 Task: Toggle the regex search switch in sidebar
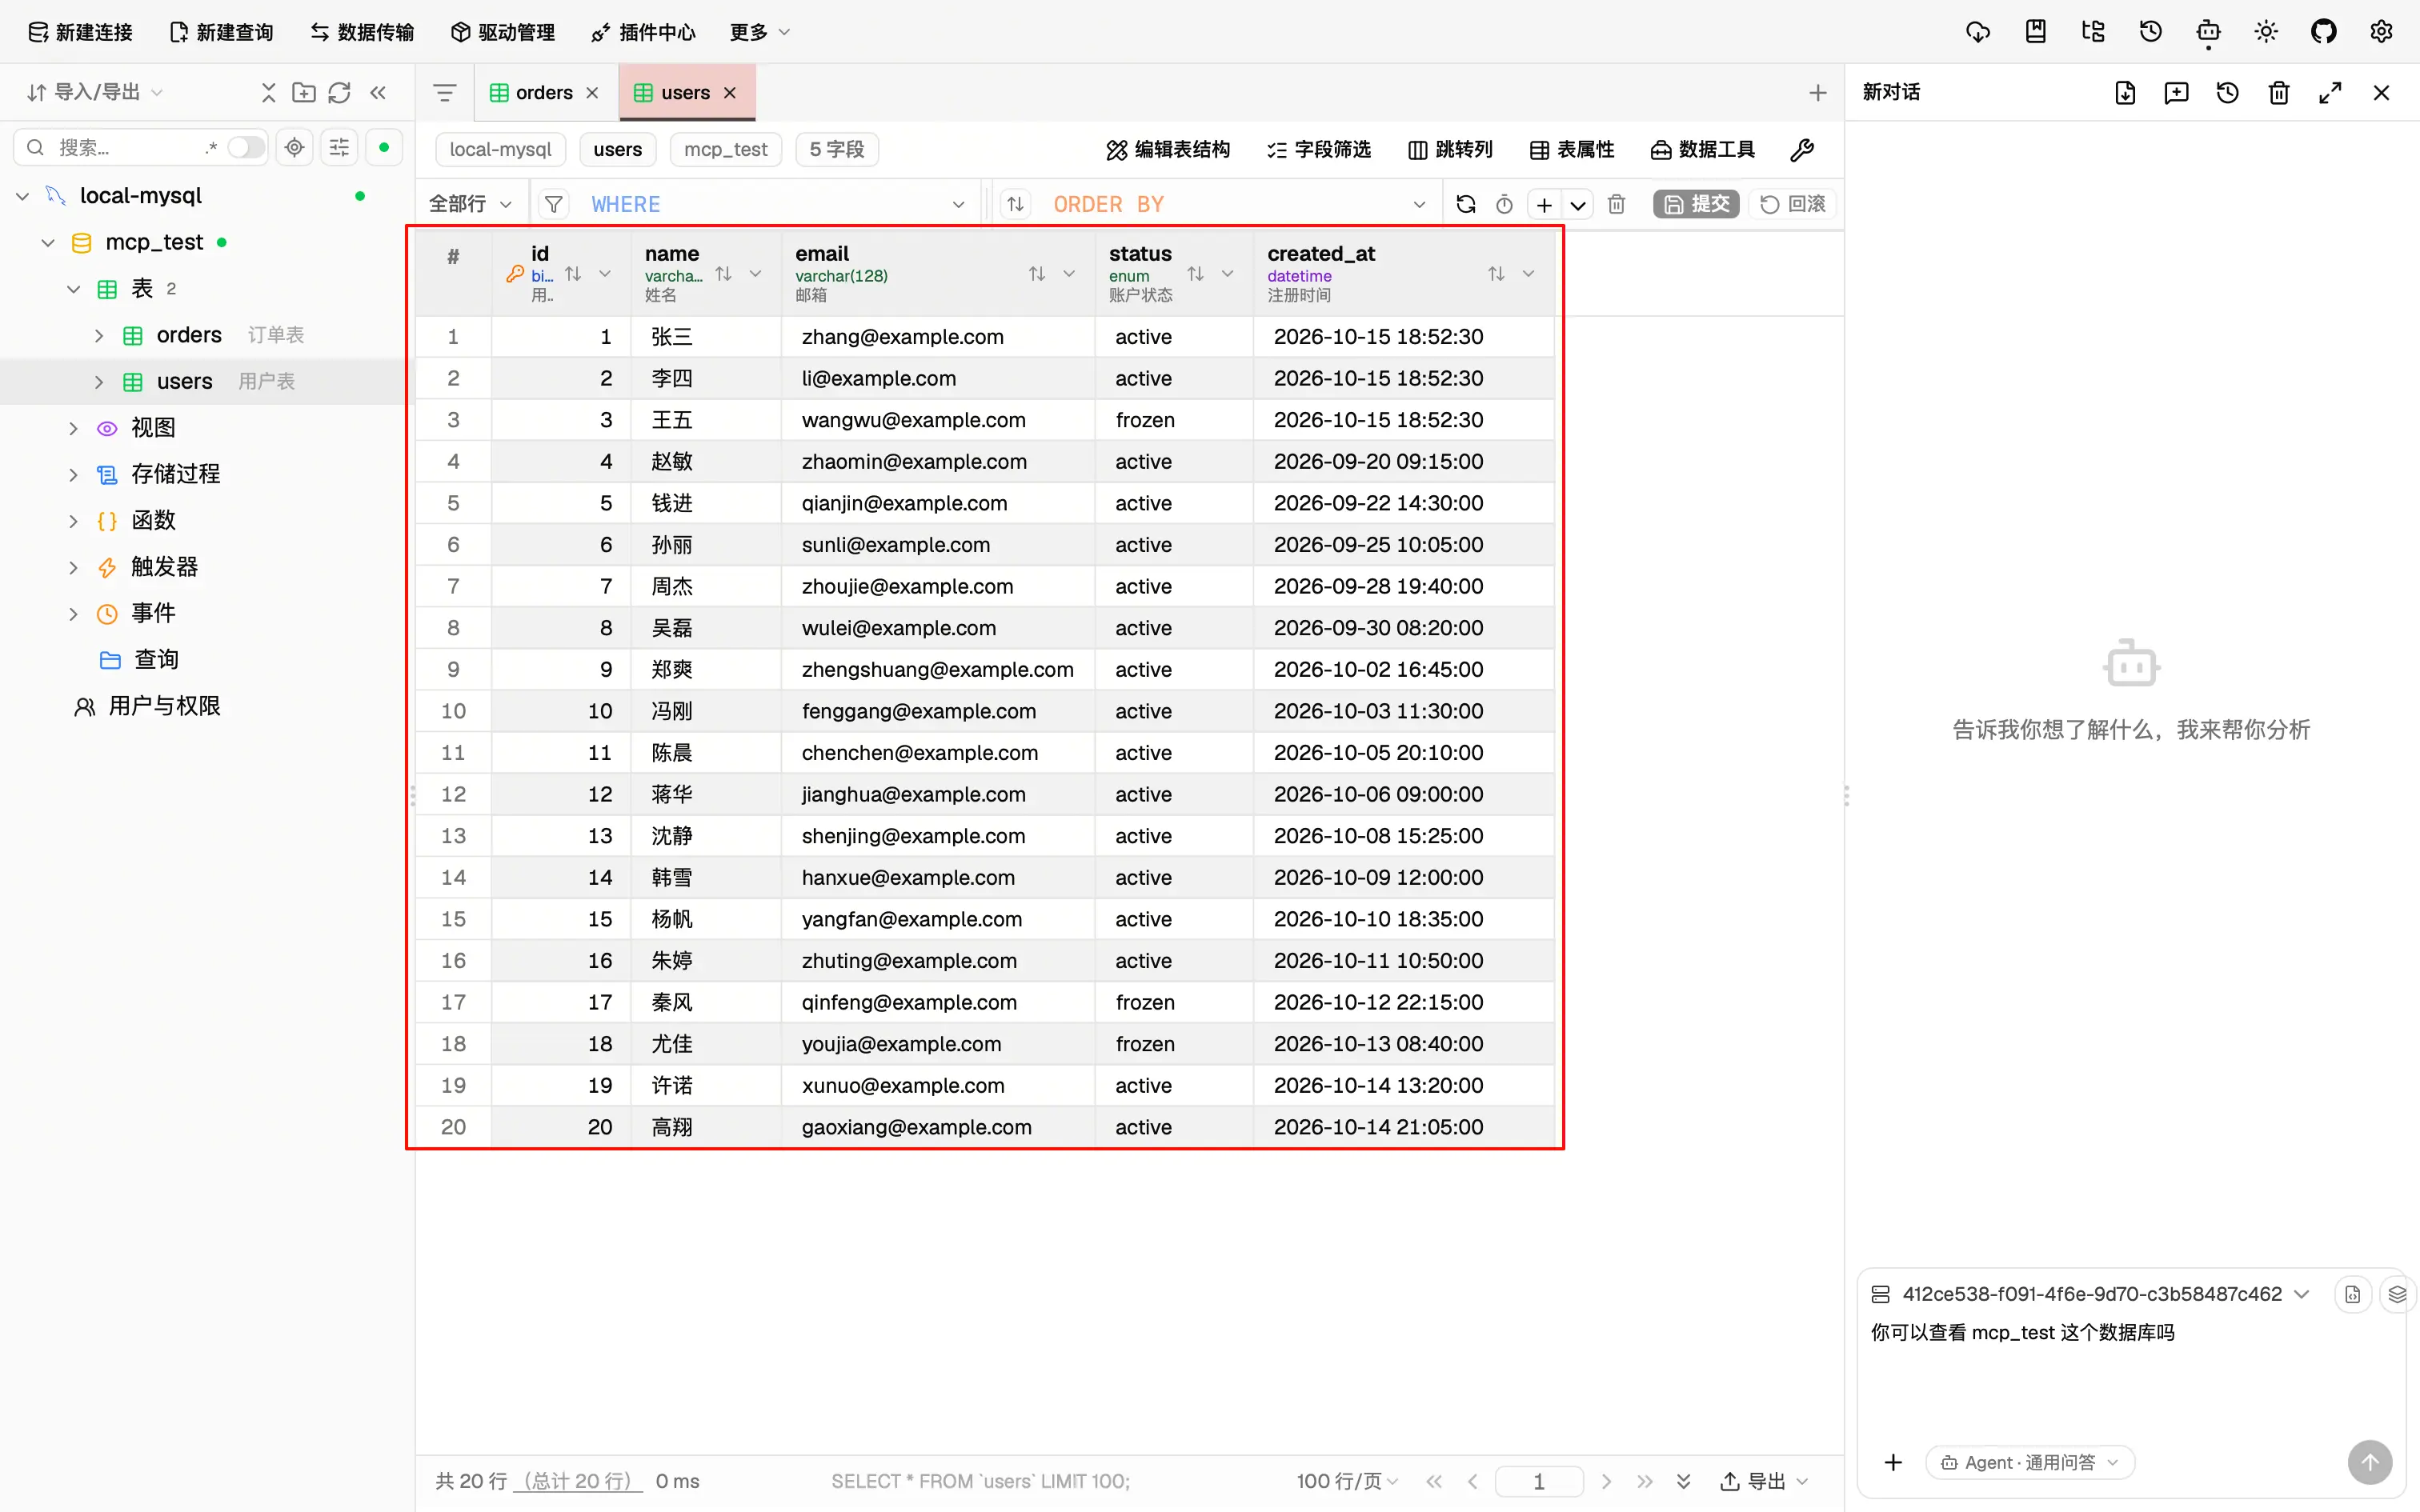[x=245, y=148]
